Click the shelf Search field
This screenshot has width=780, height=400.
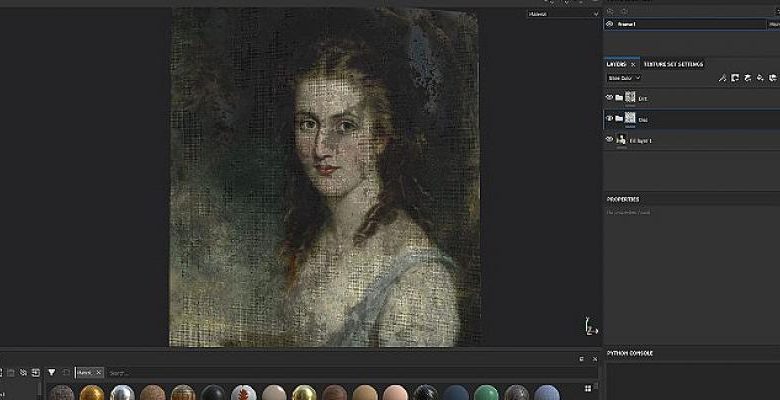click(348, 373)
